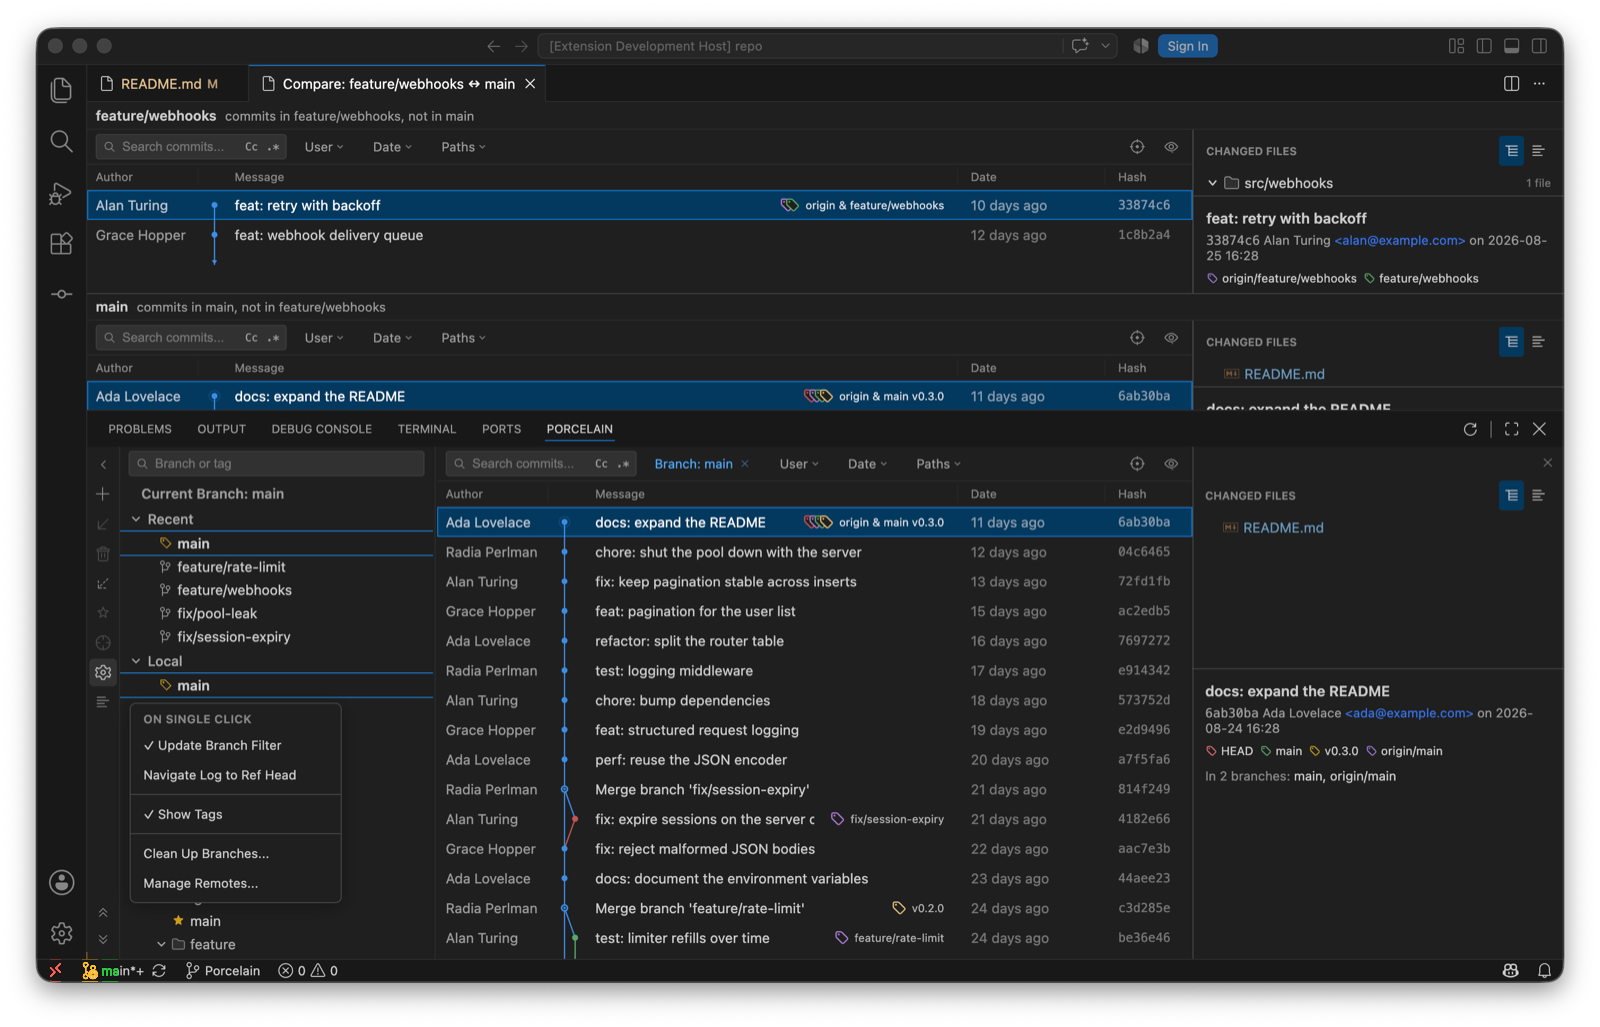
Task: Open the Paths filter in the Porcelain log
Action: 938,464
